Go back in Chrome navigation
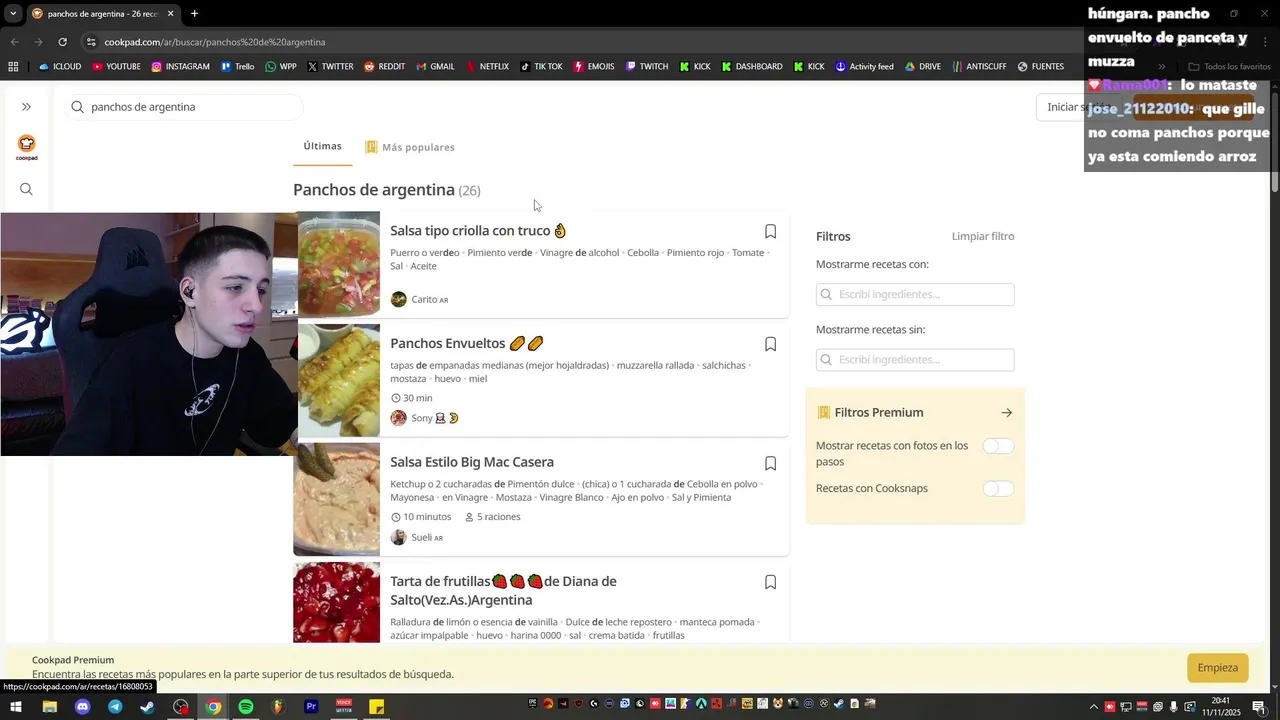Viewport: 1280px width, 720px height. [14, 42]
